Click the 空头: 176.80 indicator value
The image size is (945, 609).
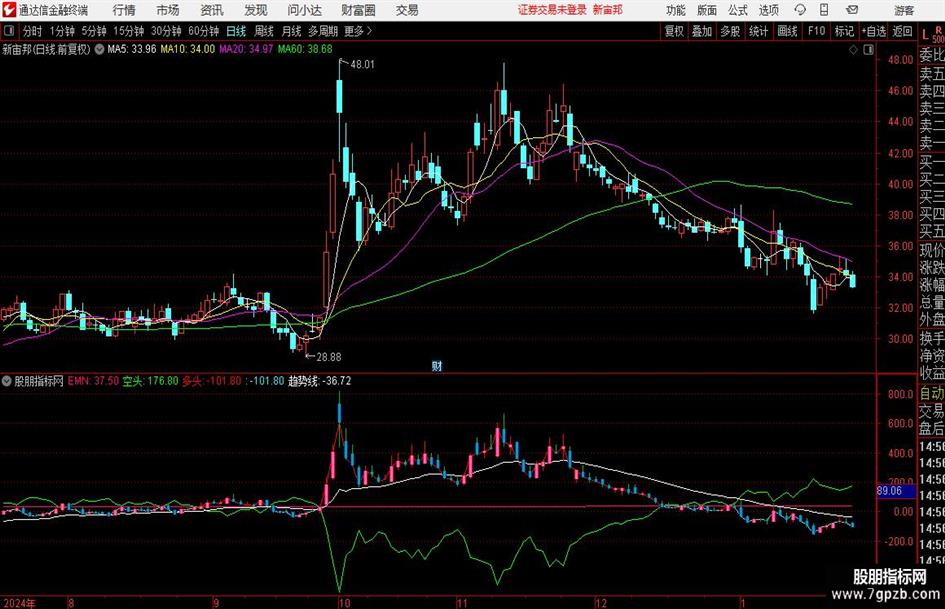click(x=151, y=381)
